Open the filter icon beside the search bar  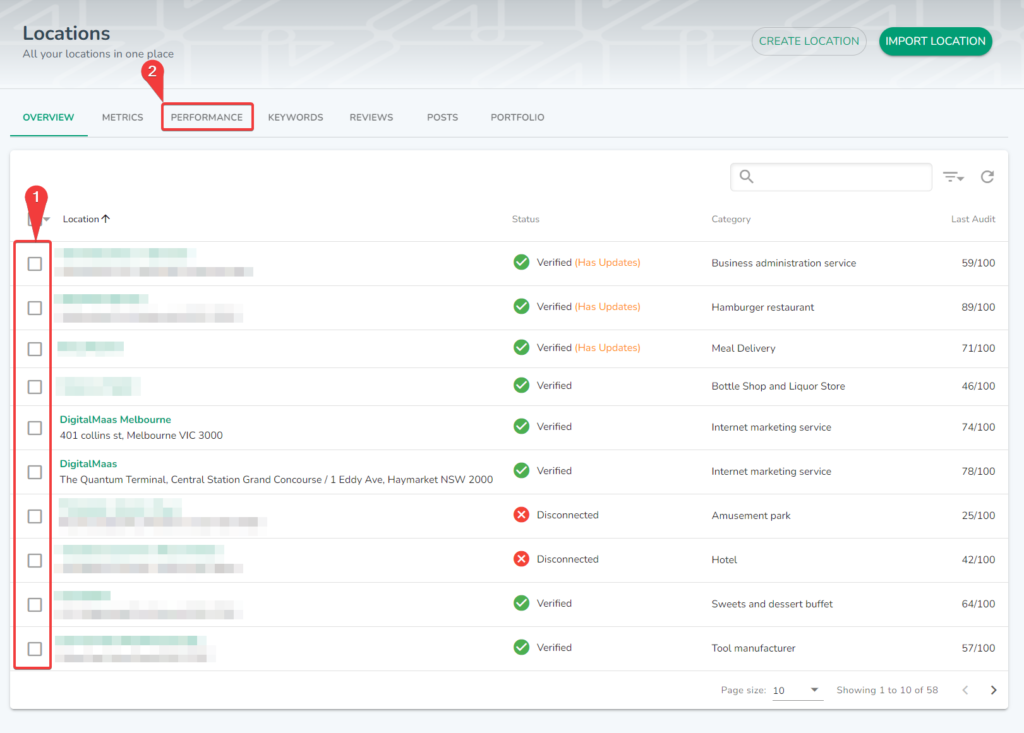coord(952,176)
